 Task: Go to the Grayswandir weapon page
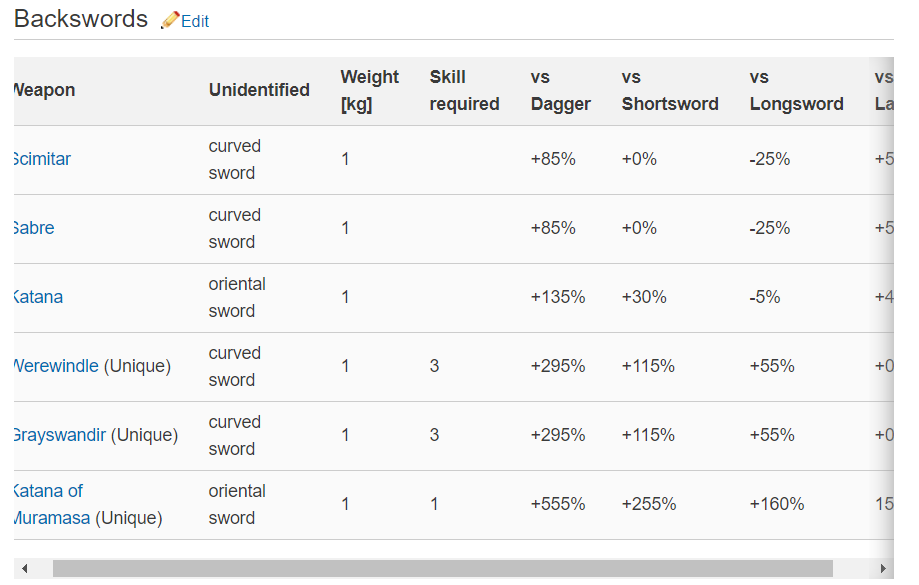pos(60,435)
